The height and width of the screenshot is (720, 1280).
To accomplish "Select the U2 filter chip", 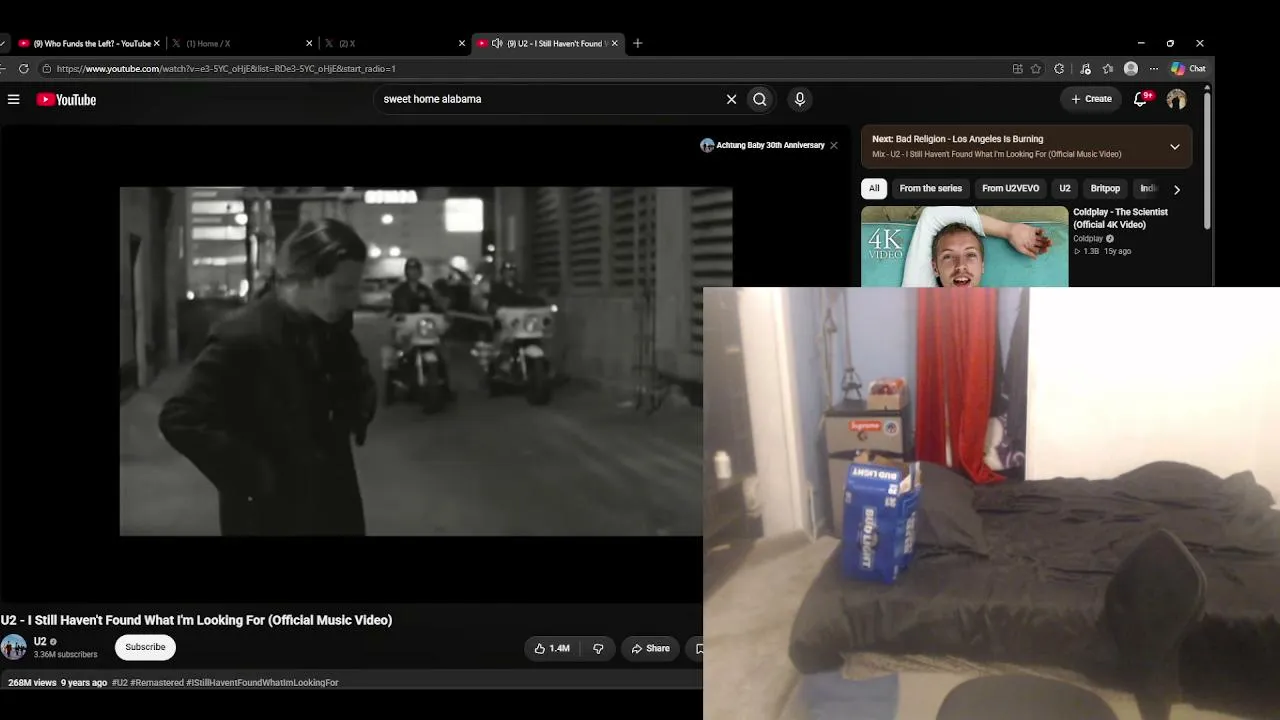I will coord(1064,188).
